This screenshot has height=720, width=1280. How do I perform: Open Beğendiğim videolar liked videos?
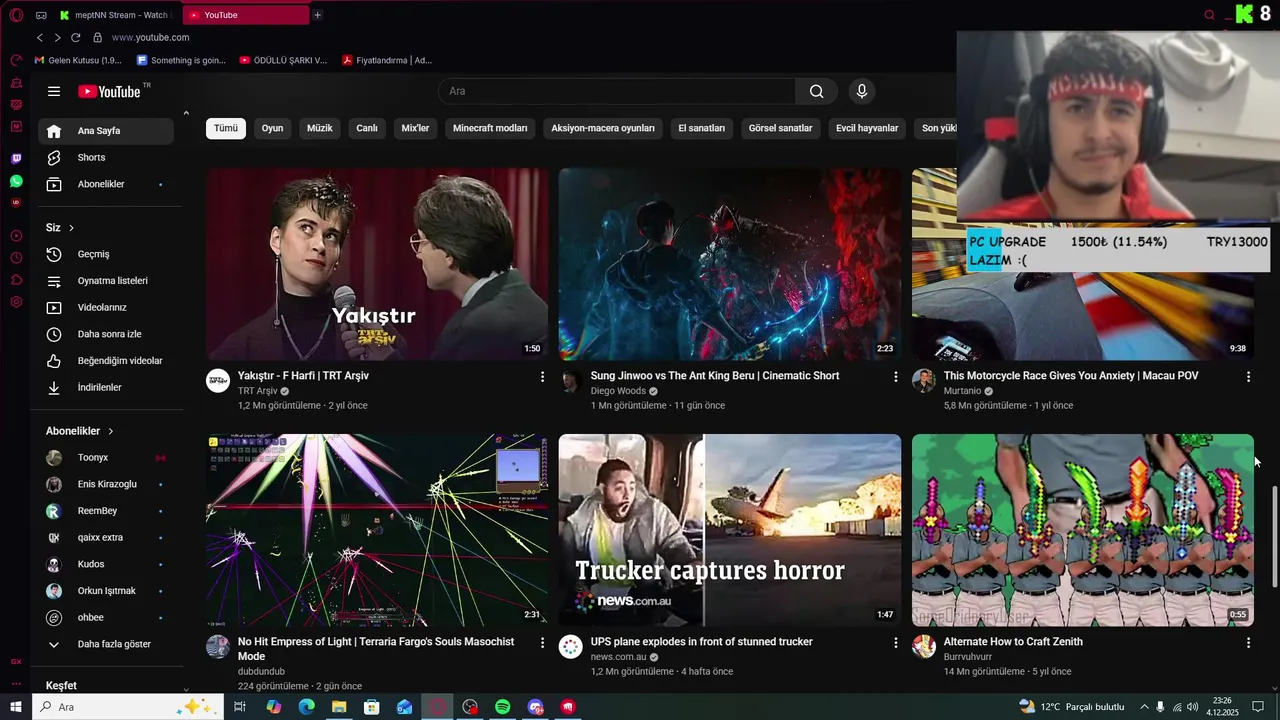click(106, 361)
